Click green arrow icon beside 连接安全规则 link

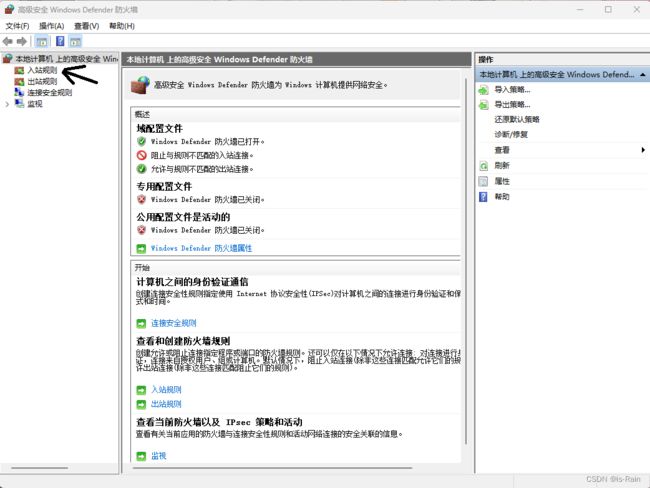coord(141,323)
